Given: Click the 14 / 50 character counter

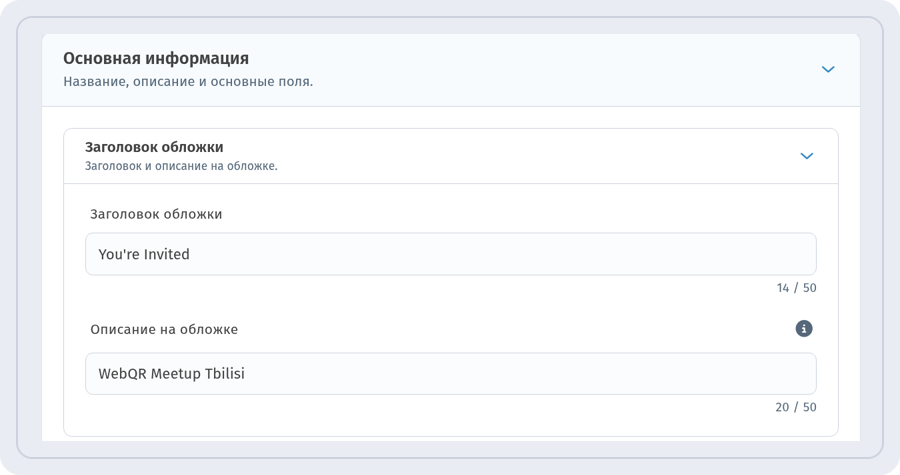Looking at the screenshot, I should [796, 288].
